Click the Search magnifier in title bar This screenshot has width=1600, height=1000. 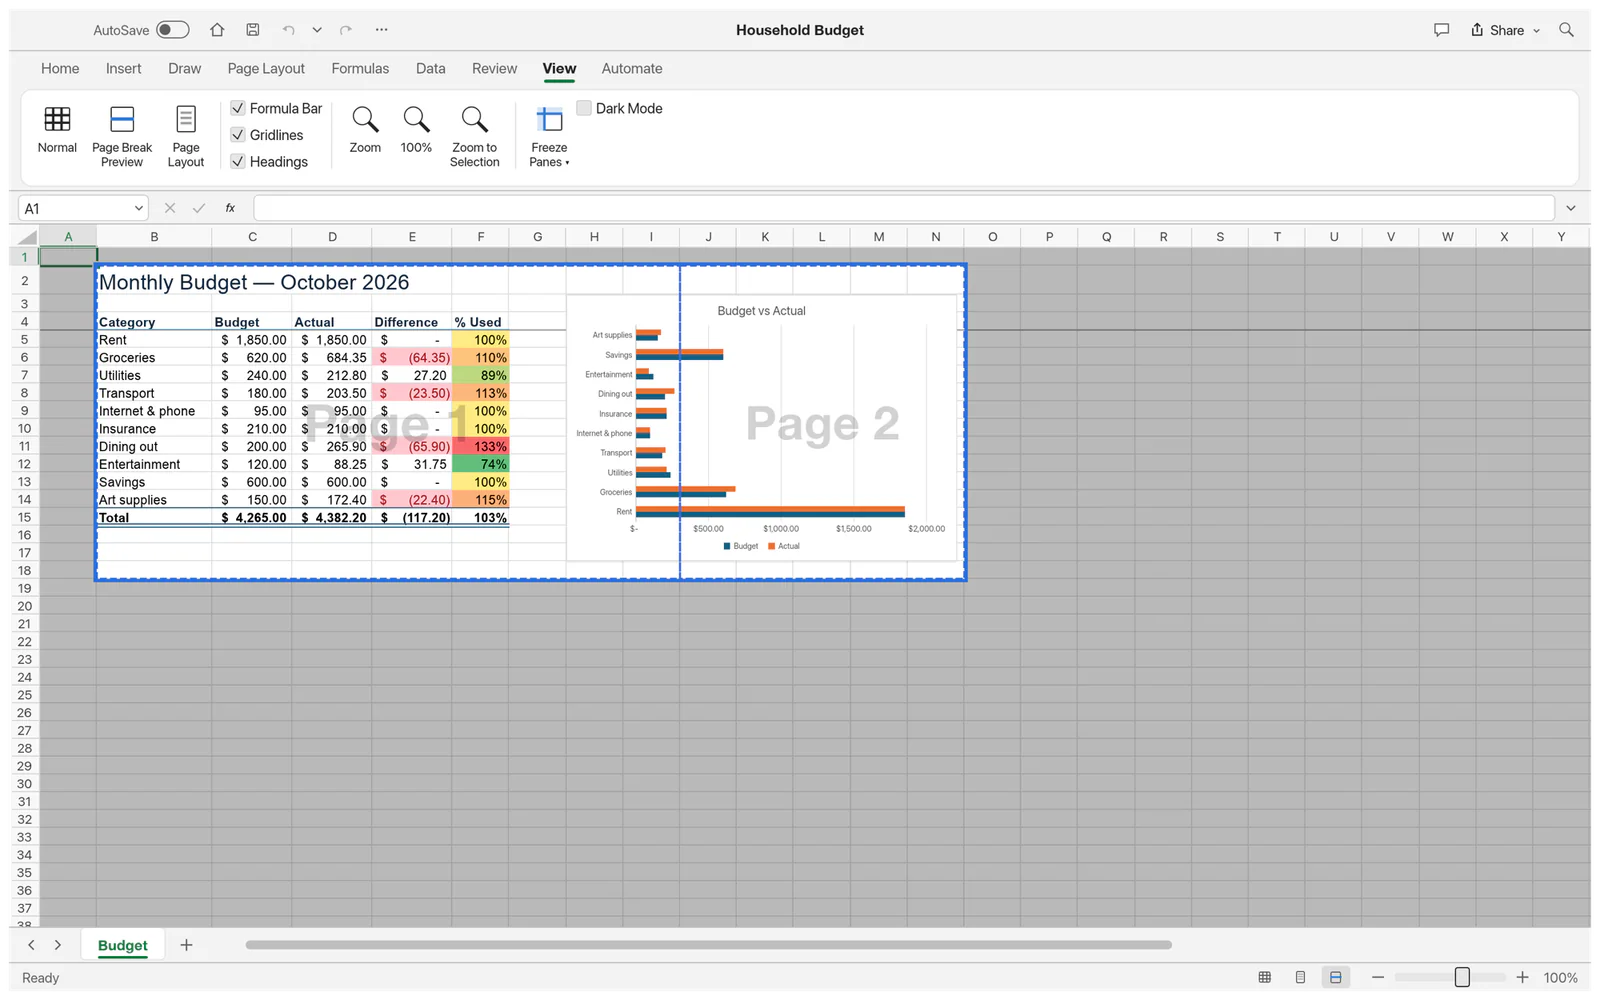(x=1566, y=30)
